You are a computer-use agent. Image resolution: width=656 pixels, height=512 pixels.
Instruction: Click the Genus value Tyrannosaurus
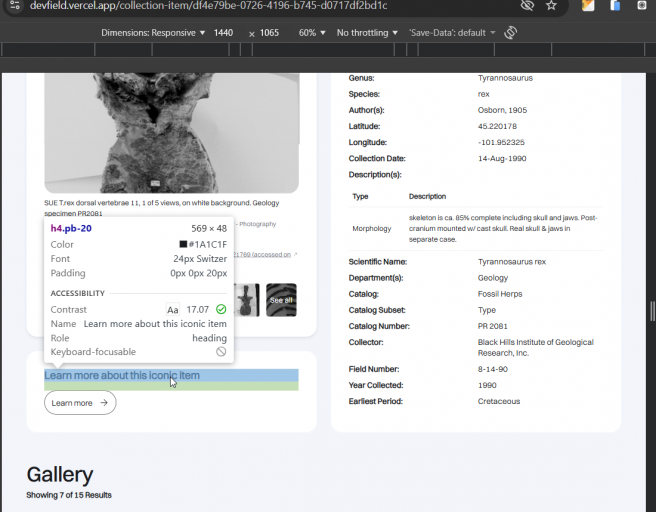(x=505, y=78)
